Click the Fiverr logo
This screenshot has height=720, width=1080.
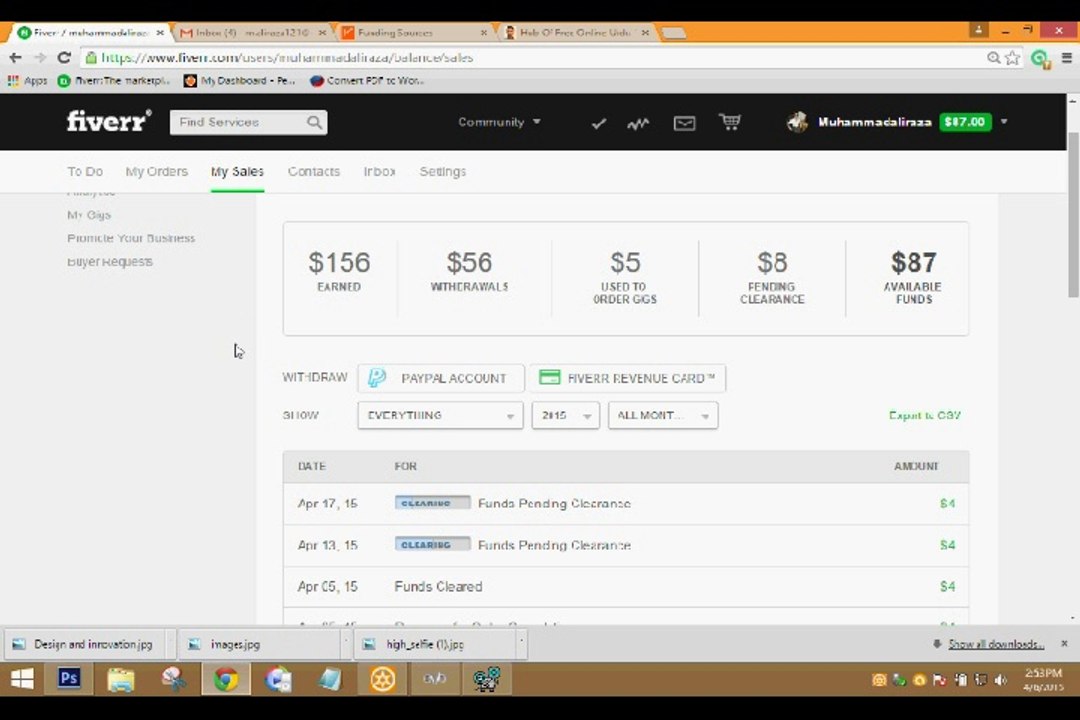coord(109,121)
